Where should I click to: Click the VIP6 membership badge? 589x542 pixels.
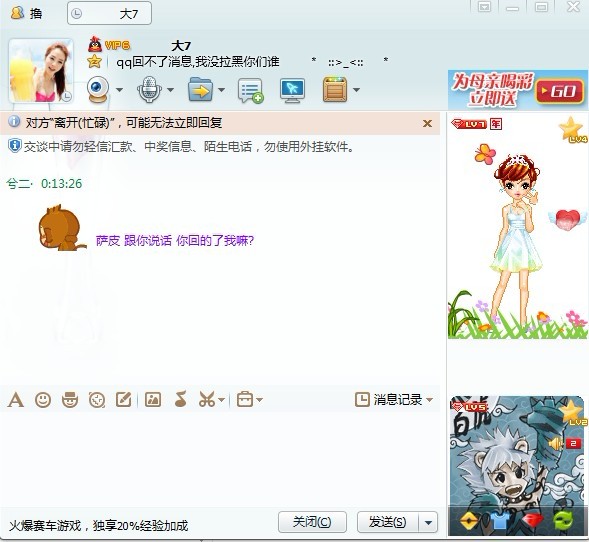tap(117, 45)
